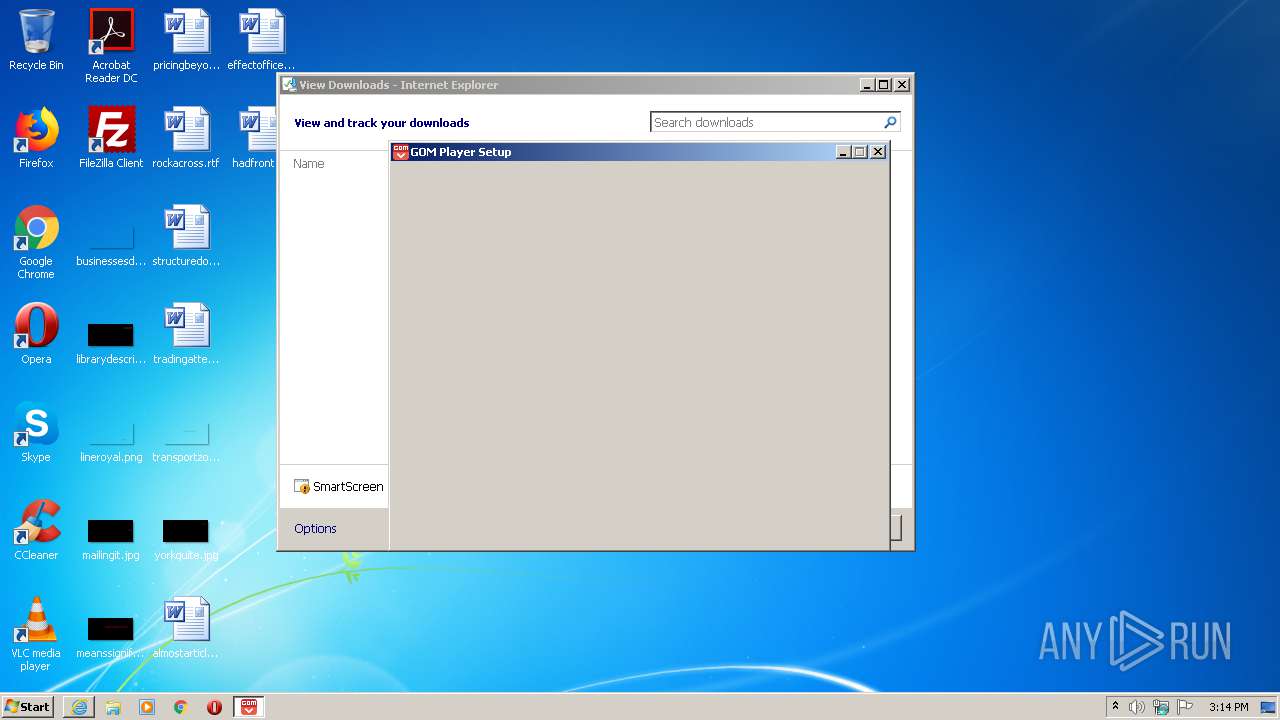Click the 3:14 PM taskbar clock
Screen dimensions: 1280x720
click(1228, 707)
